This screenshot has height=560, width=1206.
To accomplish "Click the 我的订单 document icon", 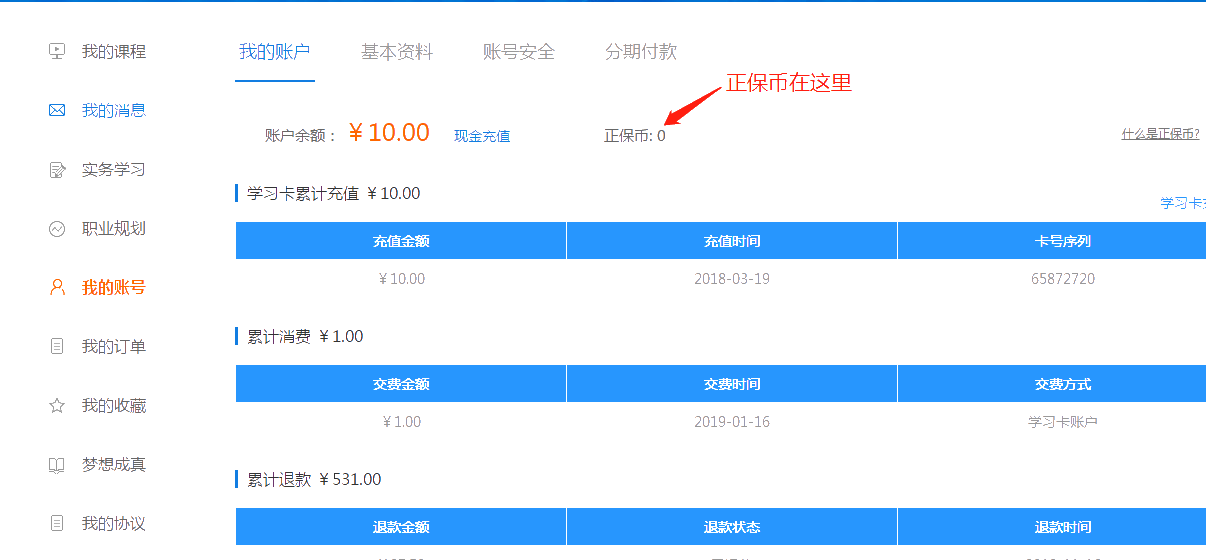I will (x=57, y=347).
